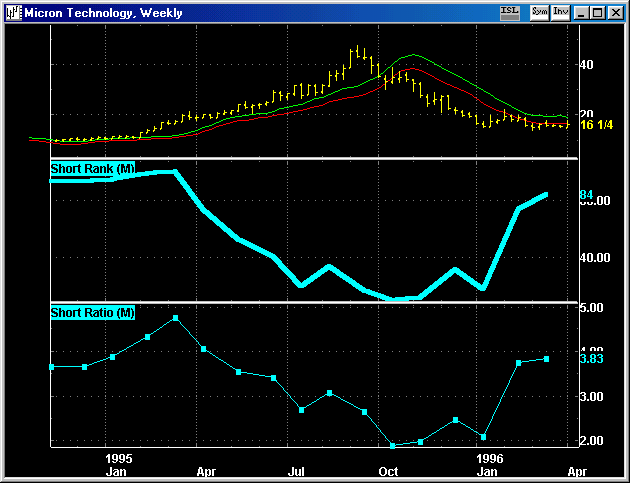Click the 40.00 Short Rank axis label

[x=595, y=258]
